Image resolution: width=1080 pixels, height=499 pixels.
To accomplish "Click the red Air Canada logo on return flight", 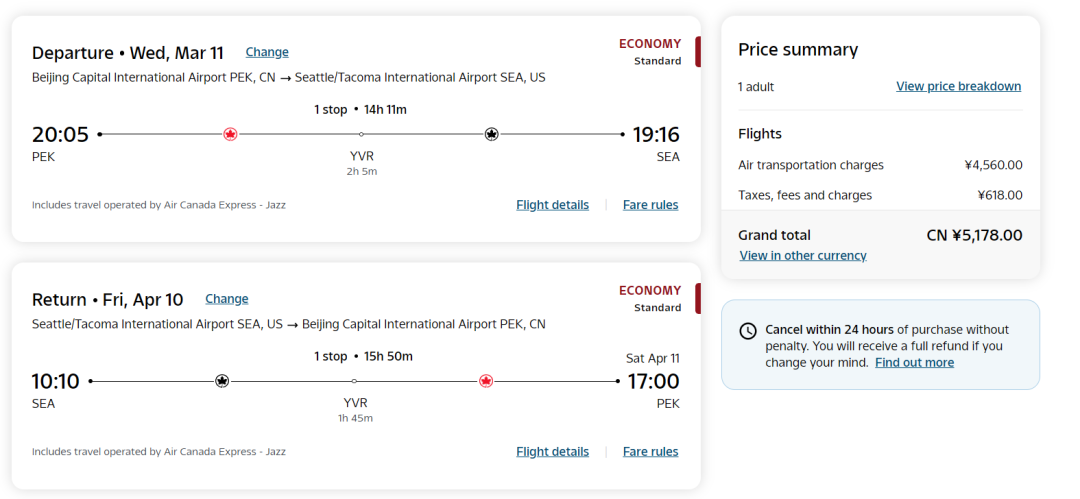I will click(x=486, y=381).
